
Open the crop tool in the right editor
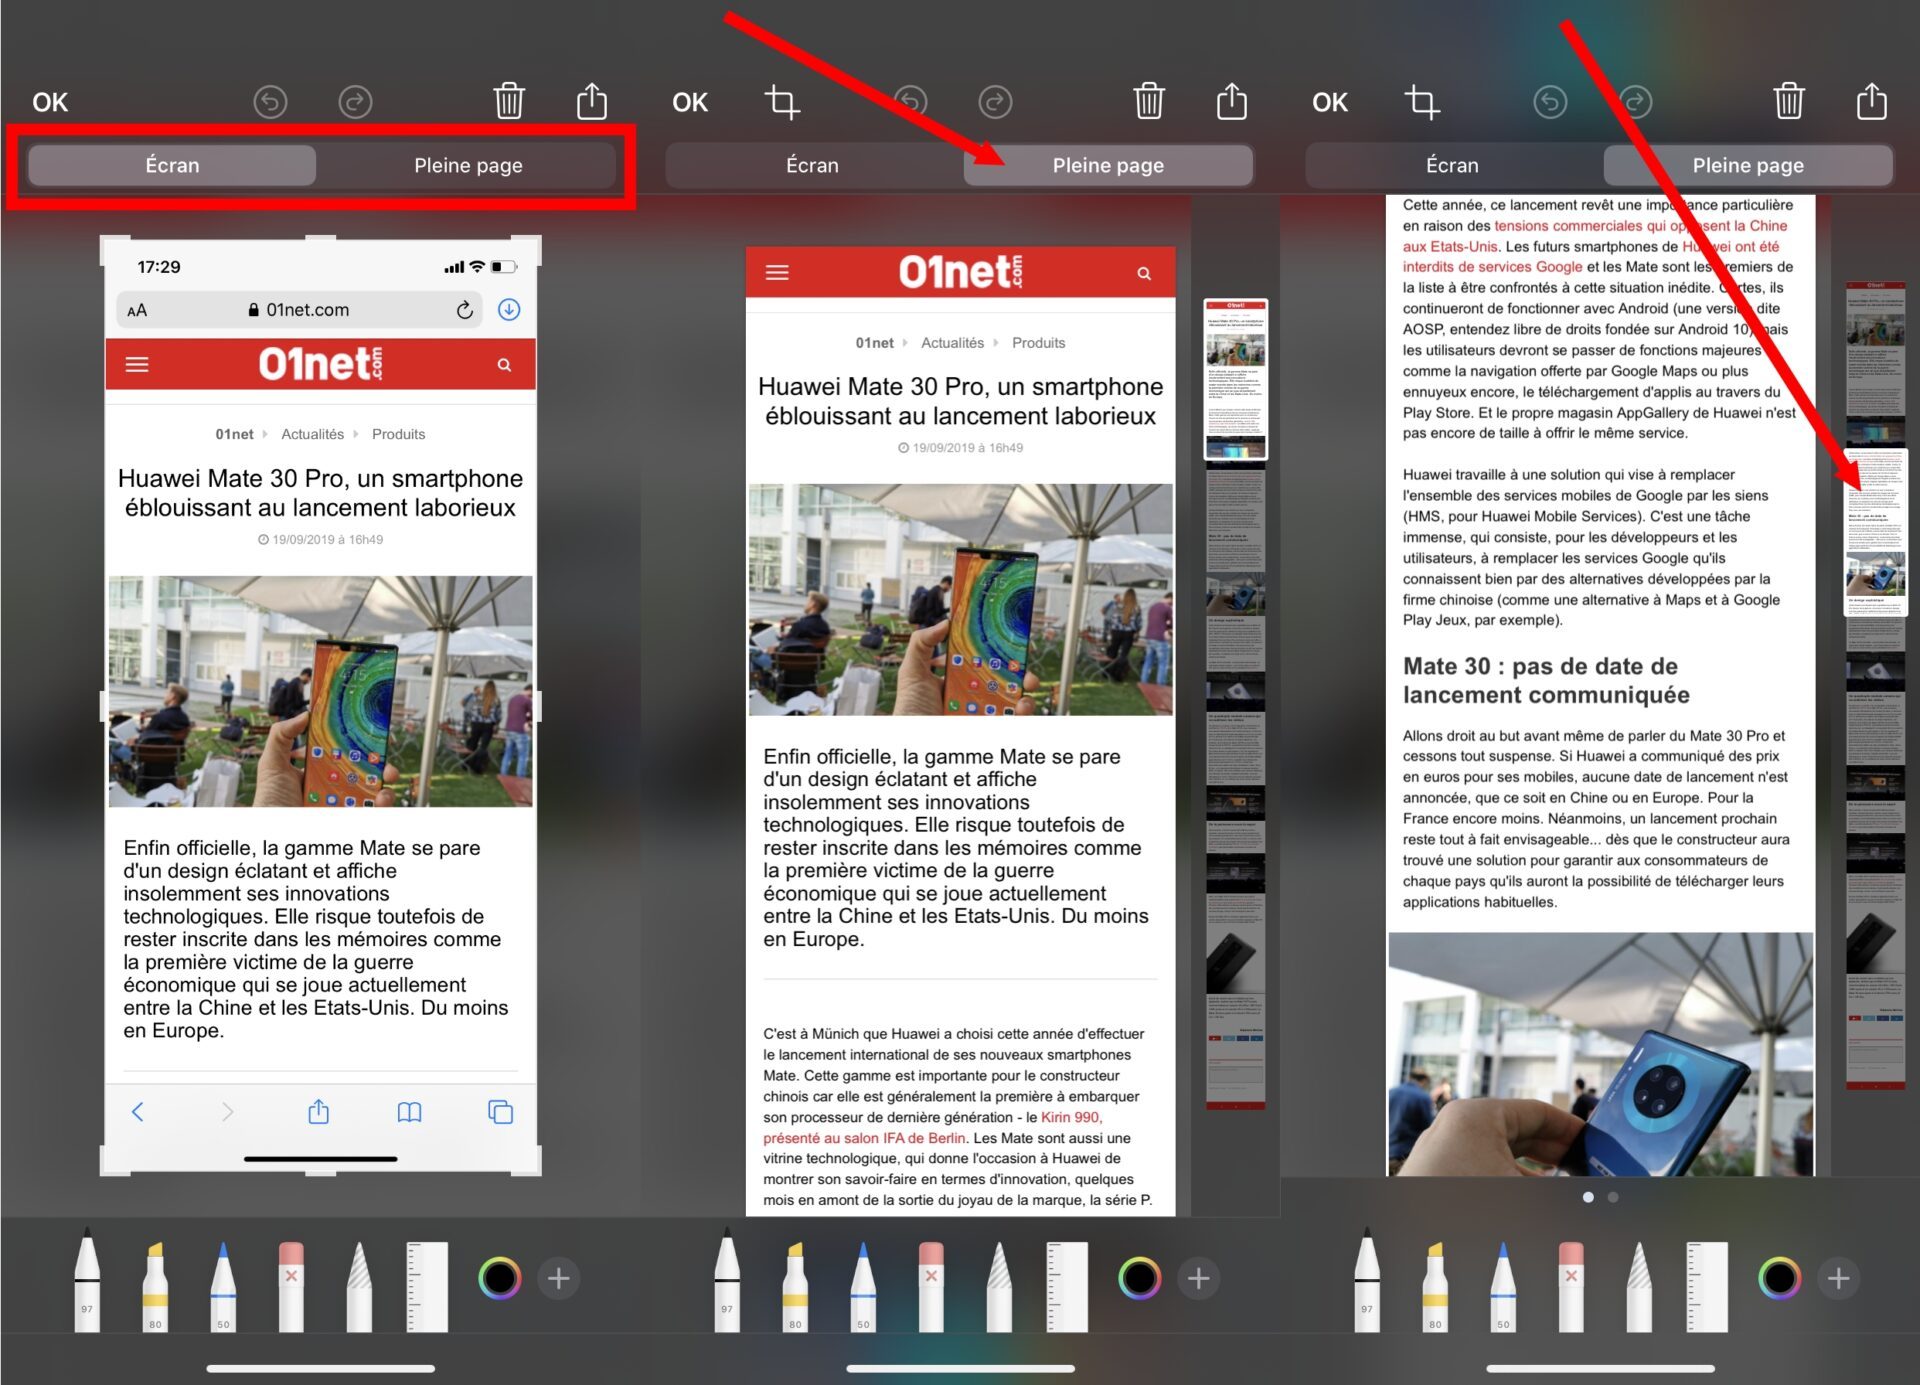(x=1422, y=102)
